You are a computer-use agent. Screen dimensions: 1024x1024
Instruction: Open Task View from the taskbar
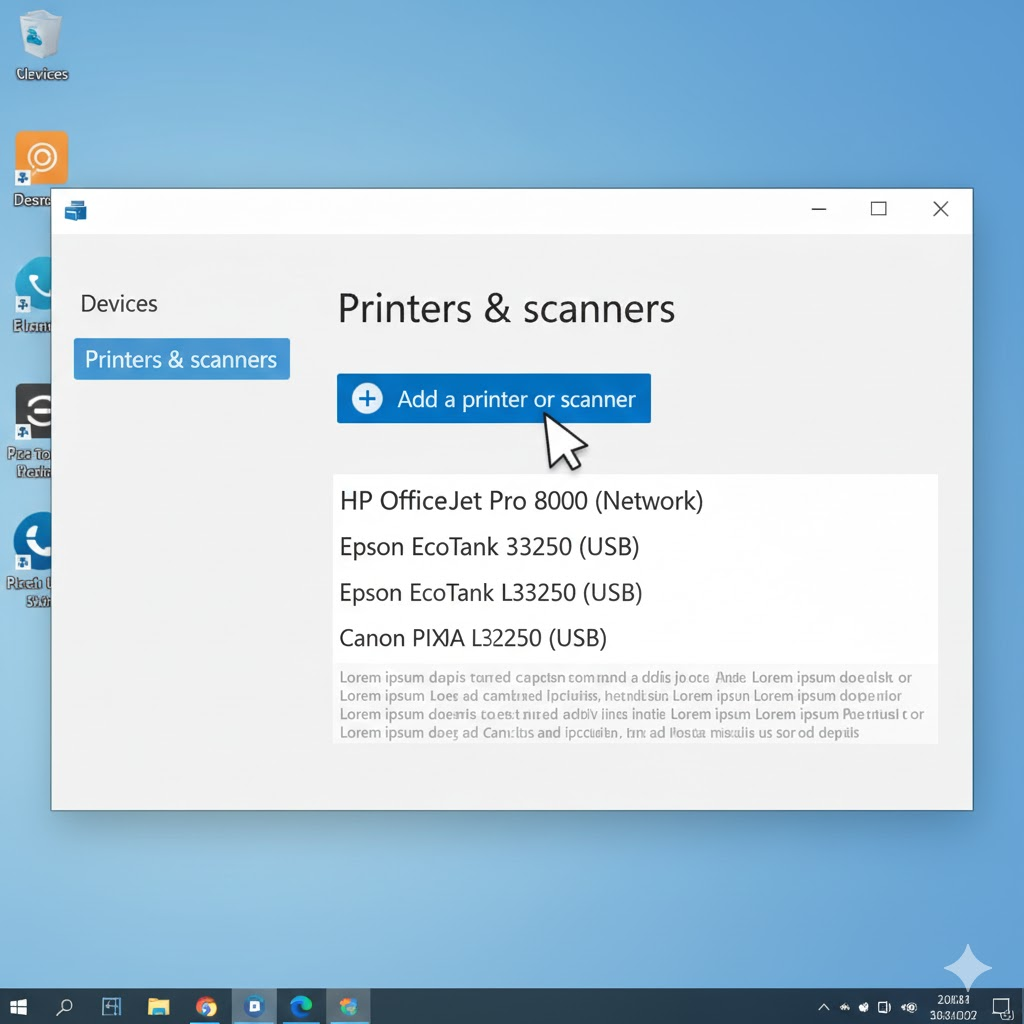point(111,1006)
